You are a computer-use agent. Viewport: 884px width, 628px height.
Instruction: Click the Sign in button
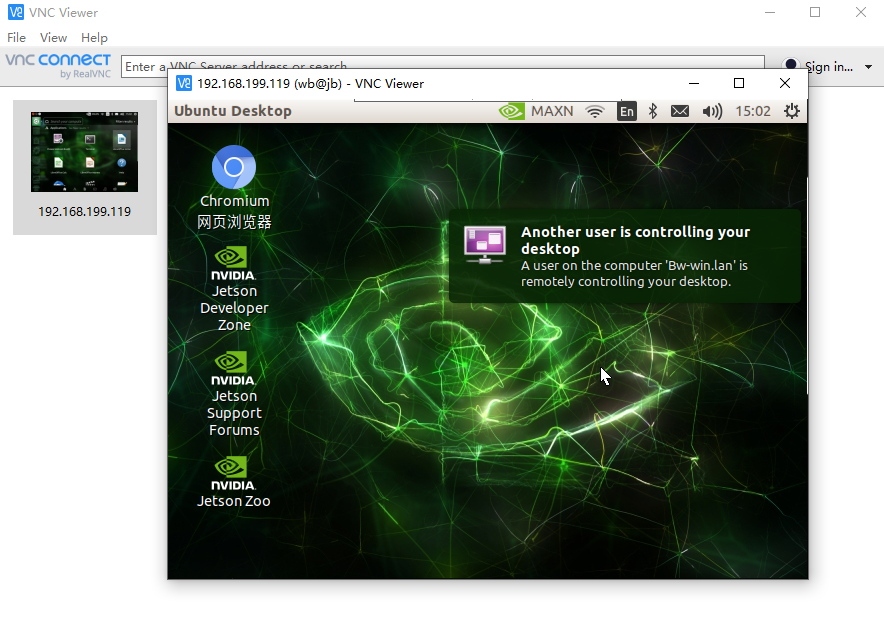pos(828,67)
